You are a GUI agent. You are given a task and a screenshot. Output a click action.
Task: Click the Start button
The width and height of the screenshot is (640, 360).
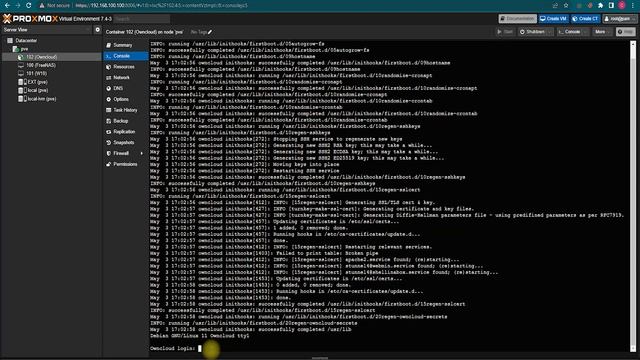point(505,32)
